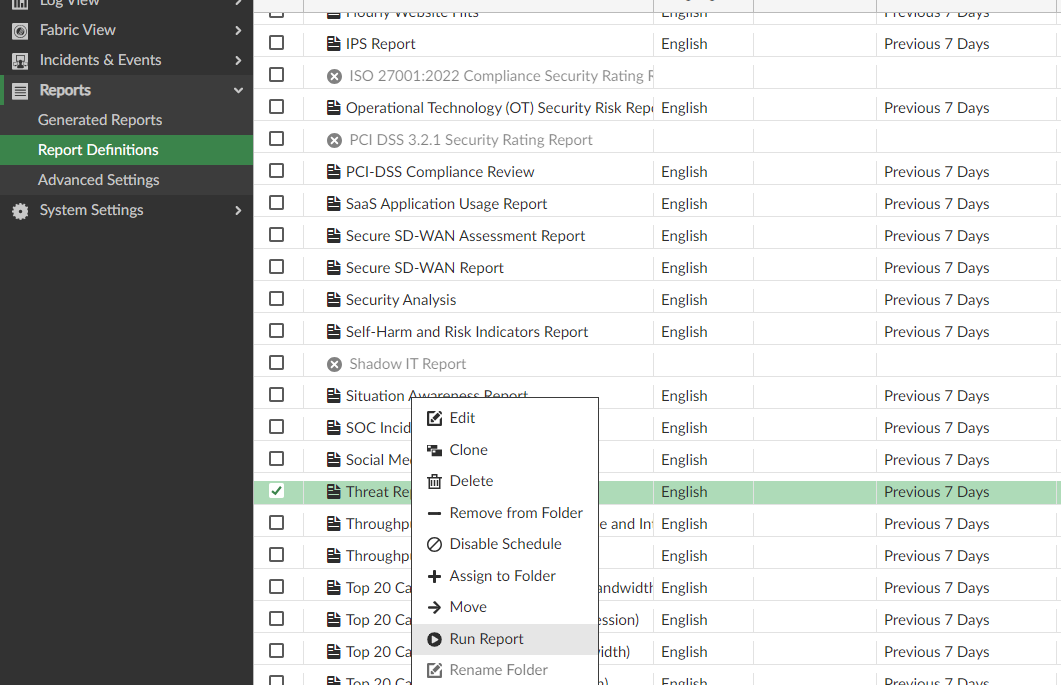Click the PCI-DSS Compliance Review document icon
Viewport: 1061px width, 685px height.
[334, 172]
